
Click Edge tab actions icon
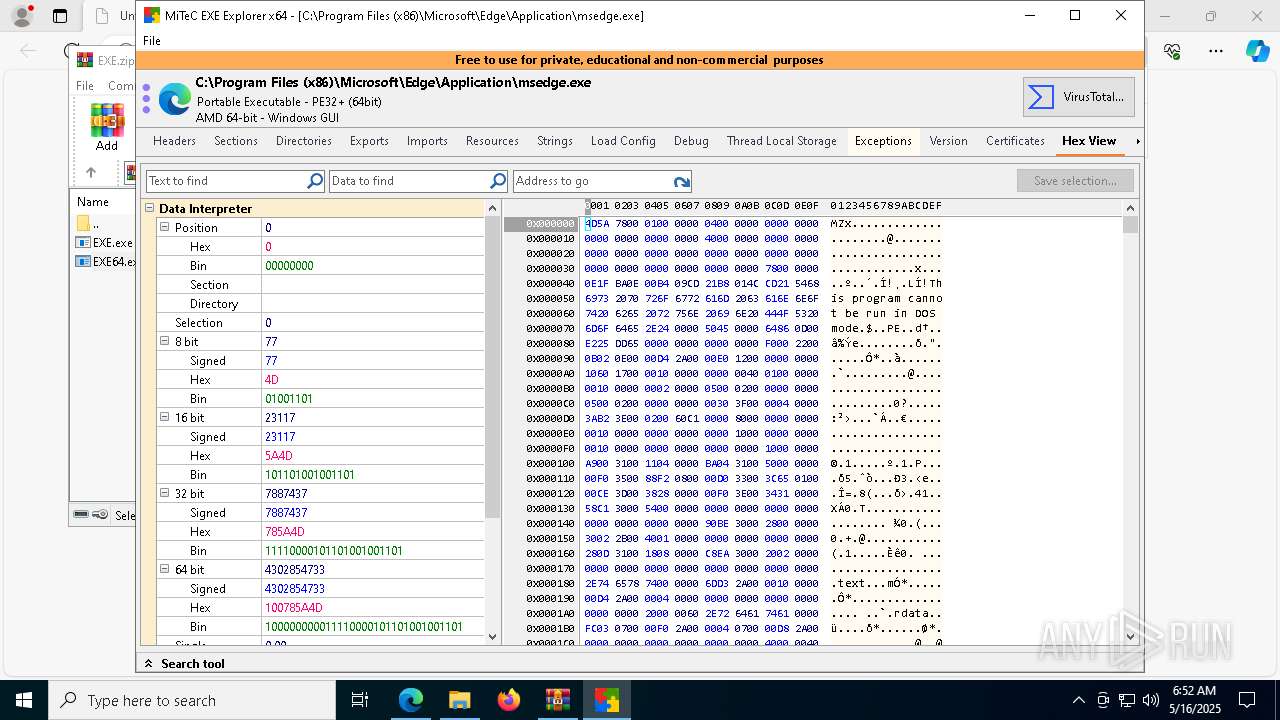tap(60, 16)
